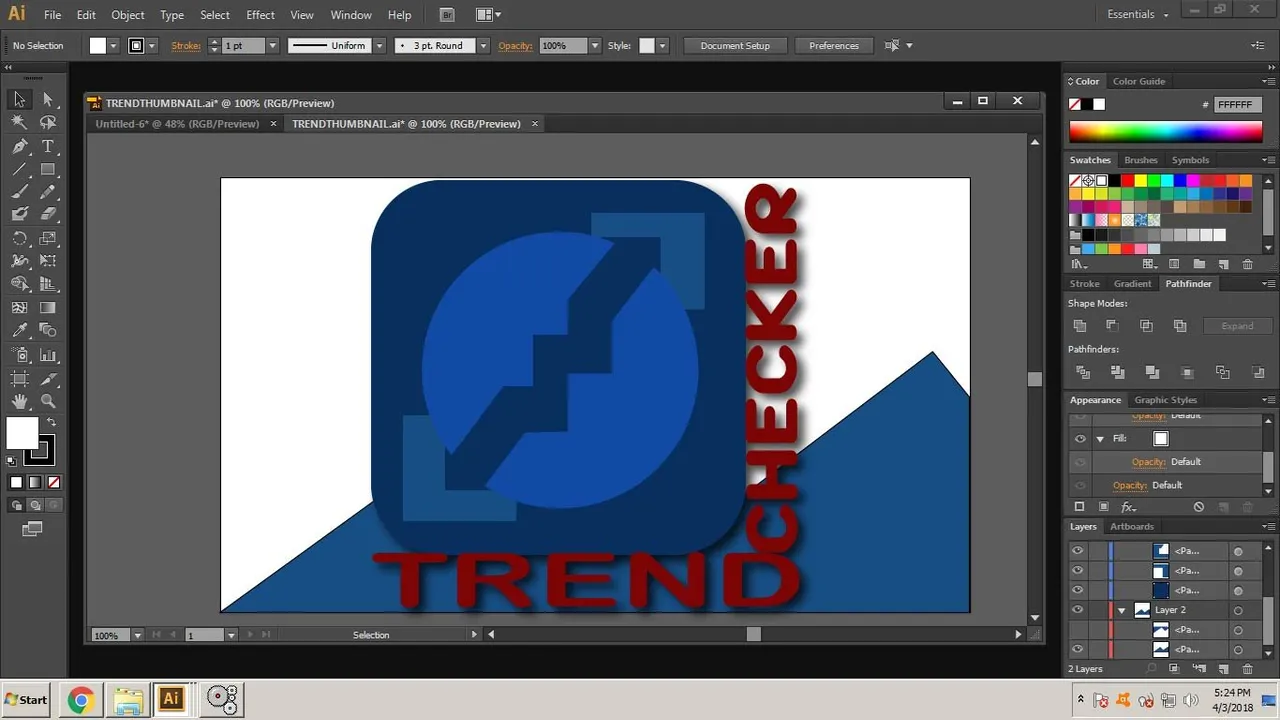Open Uniform width profile dropdown

pyautogui.click(x=380, y=46)
